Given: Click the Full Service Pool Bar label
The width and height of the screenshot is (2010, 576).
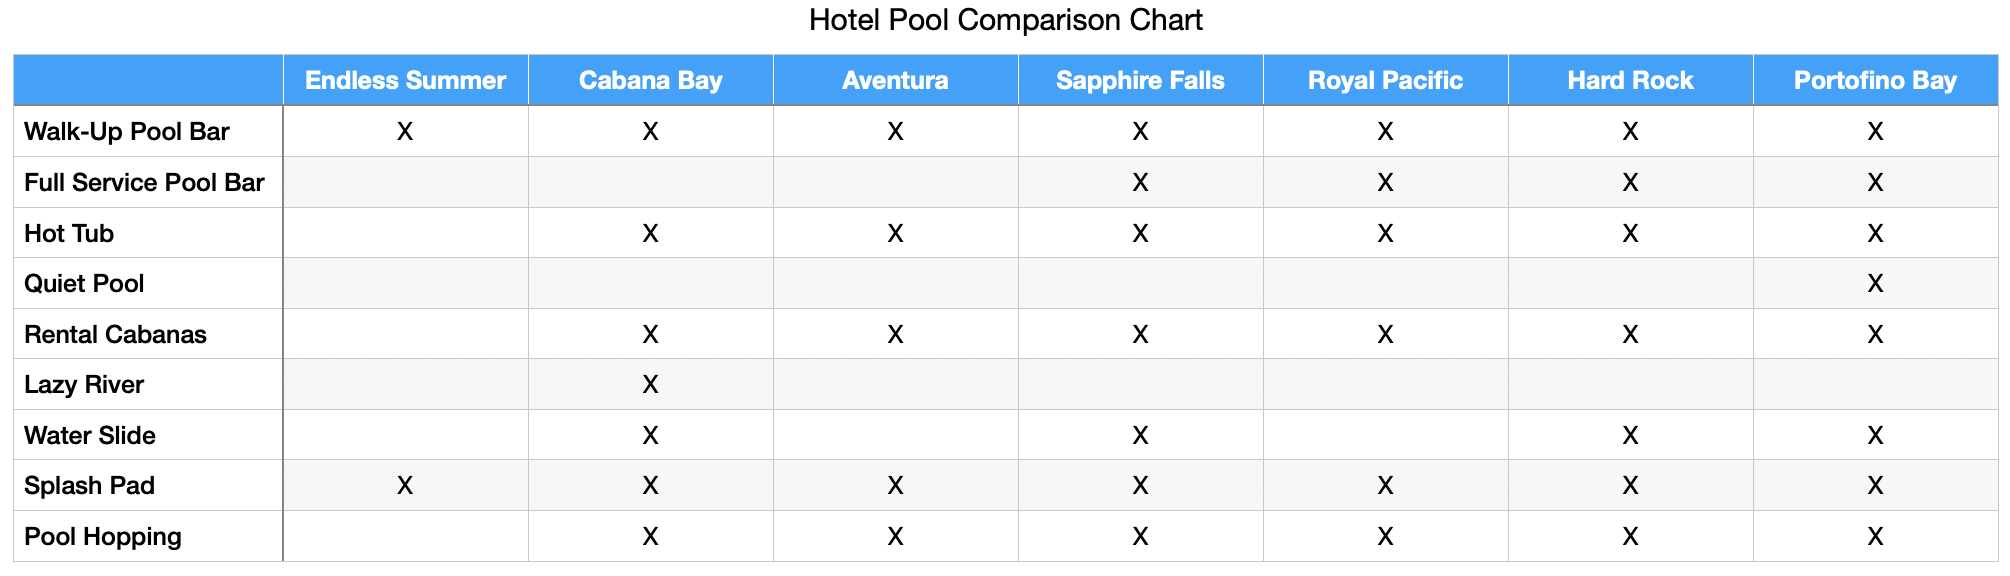Looking at the screenshot, I should (144, 182).
